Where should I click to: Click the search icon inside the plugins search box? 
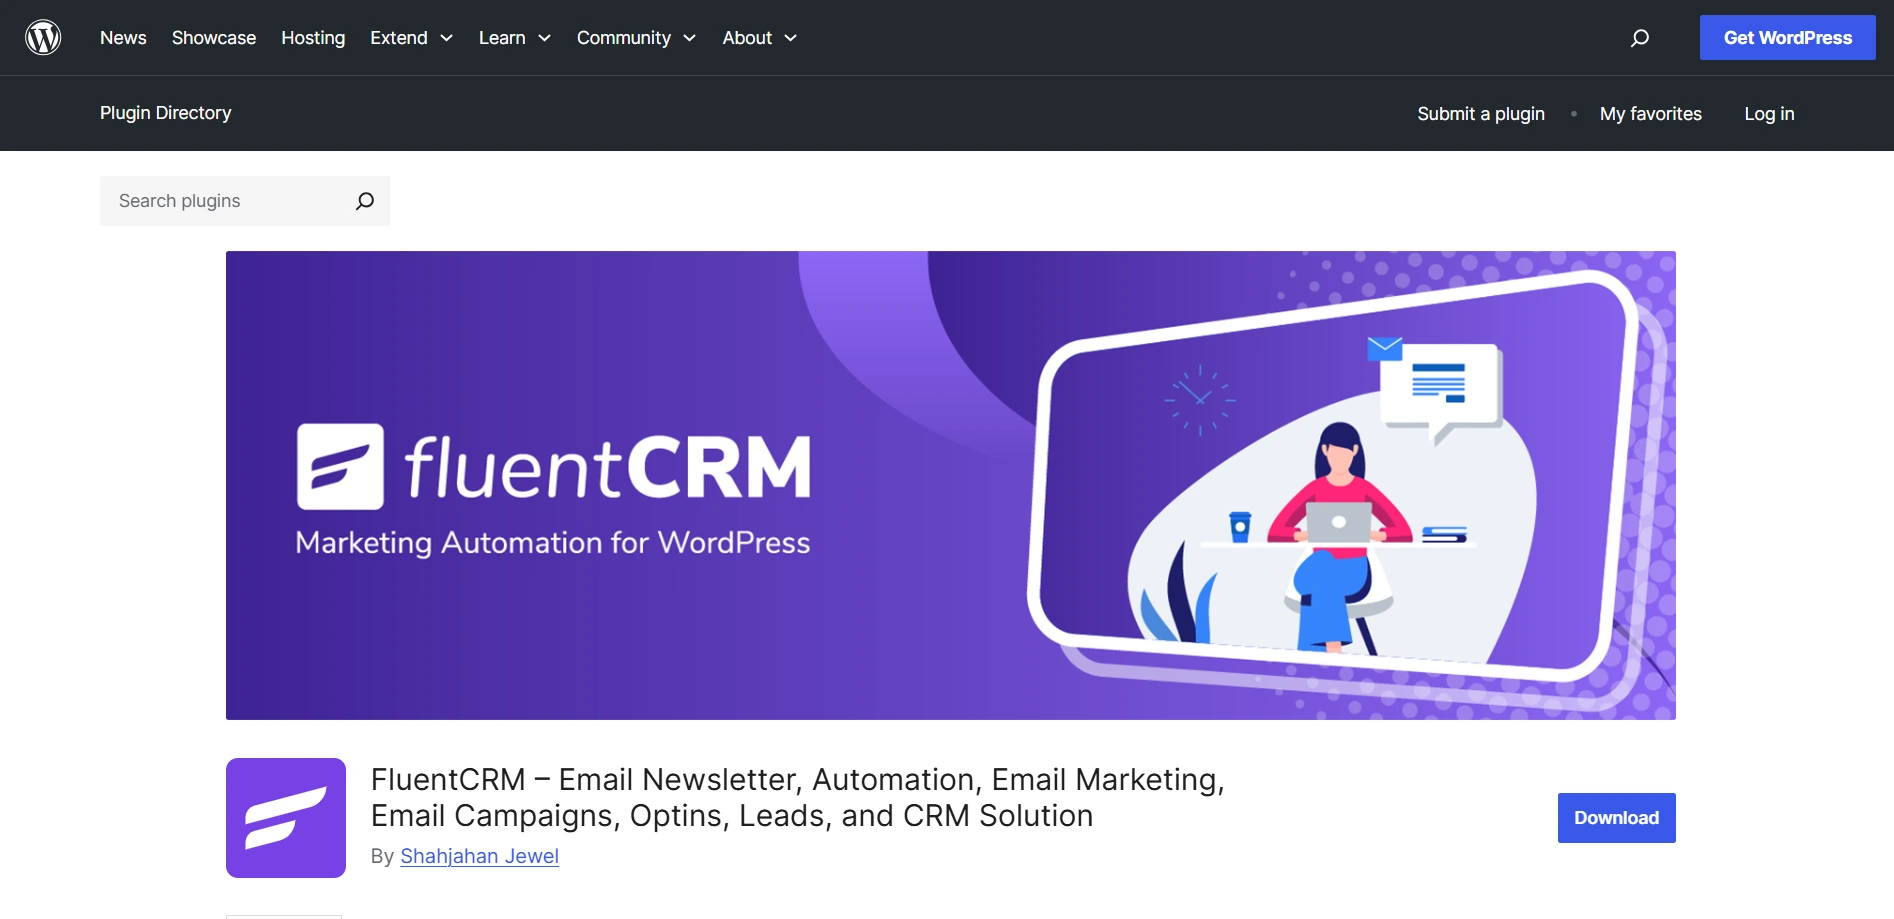[x=365, y=200]
